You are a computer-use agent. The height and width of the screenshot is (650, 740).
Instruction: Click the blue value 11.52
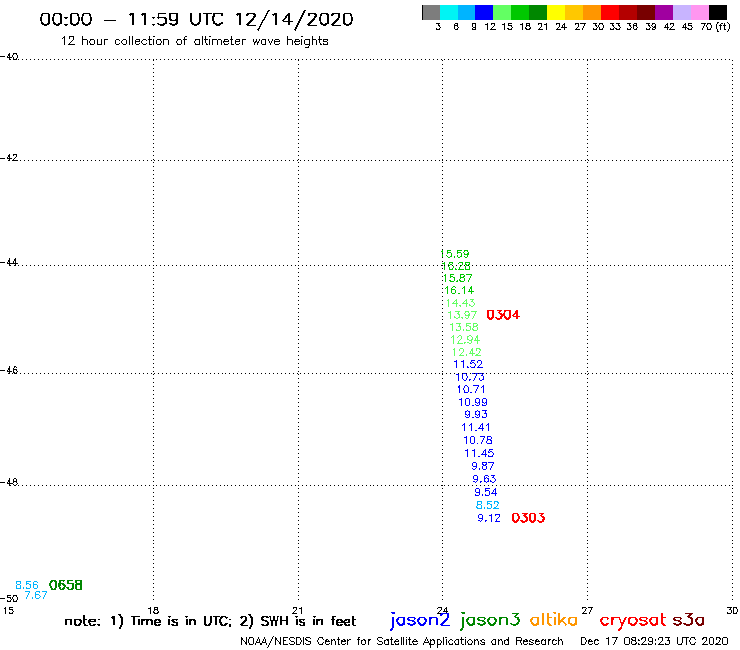tap(468, 364)
